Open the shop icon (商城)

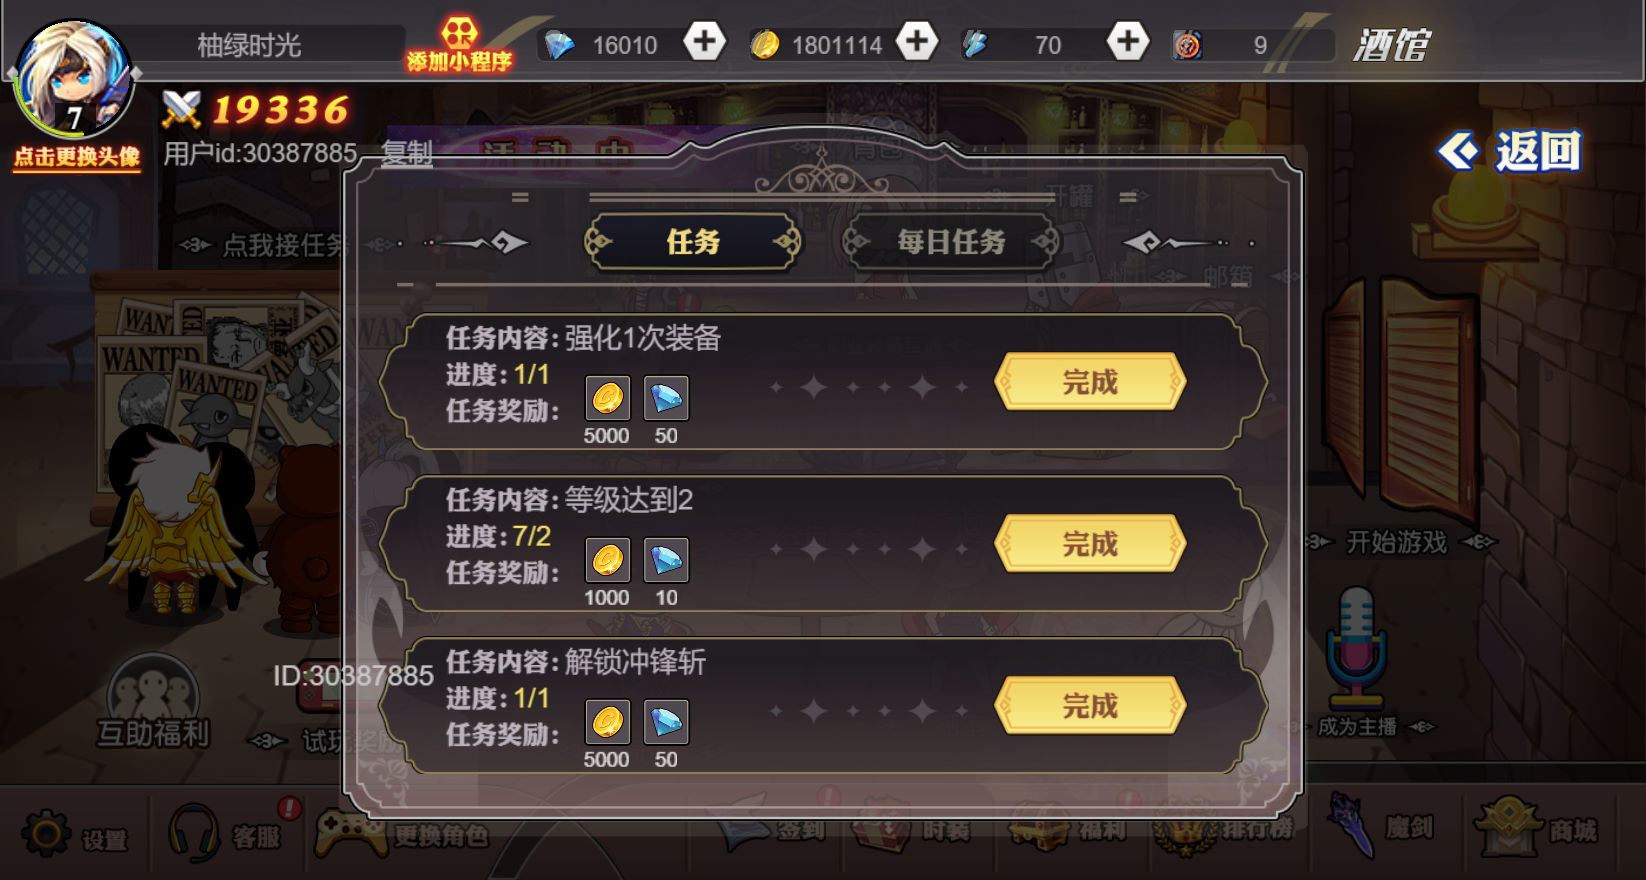coord(1508,826)
